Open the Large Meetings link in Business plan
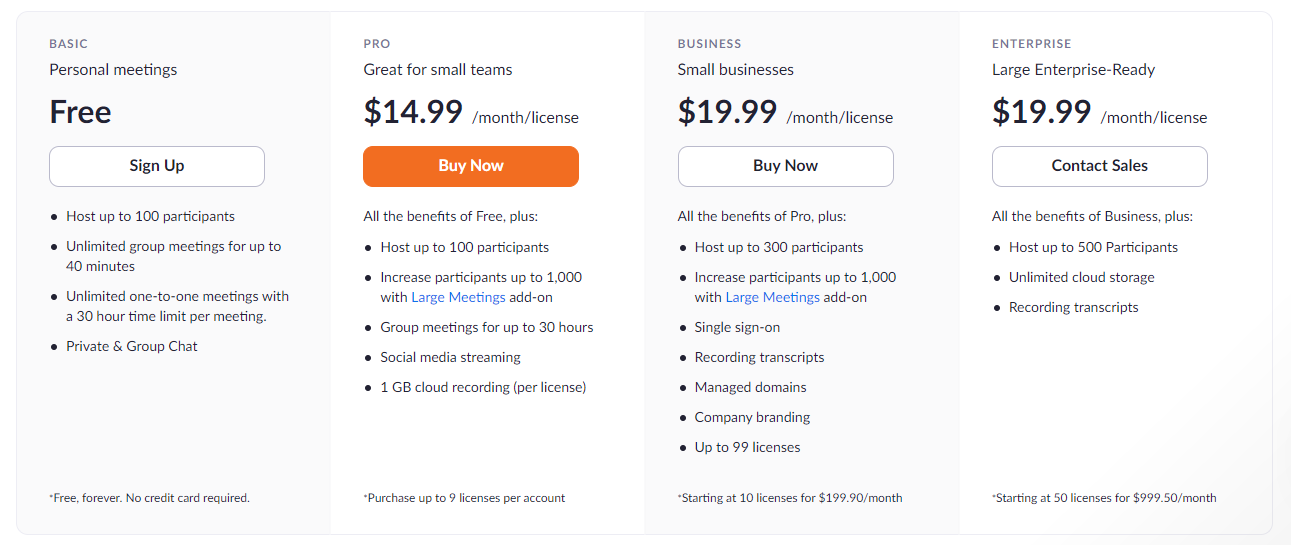The height and width of the screenshot is (545, 1291). click(772, 297)
